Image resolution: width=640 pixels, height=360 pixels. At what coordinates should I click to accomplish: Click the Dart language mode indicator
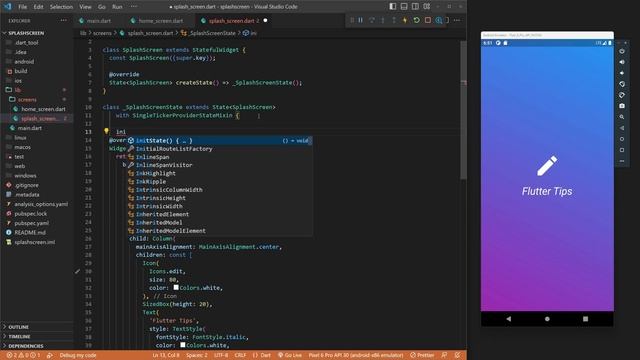262,355
